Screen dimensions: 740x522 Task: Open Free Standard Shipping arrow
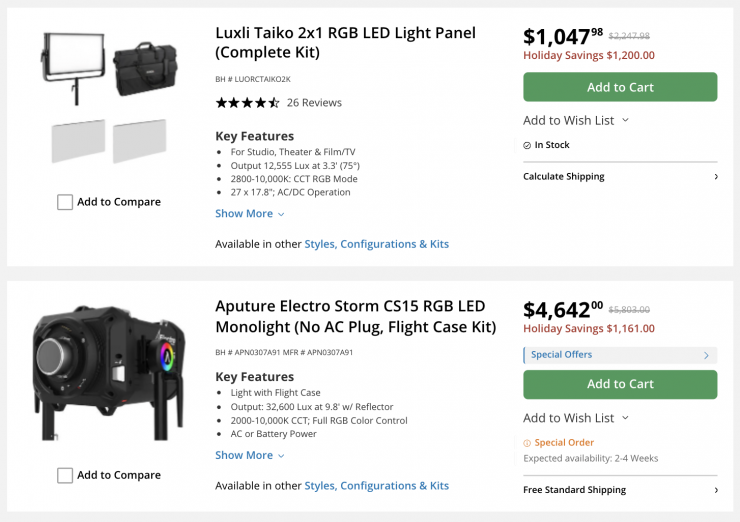[x=715, y=490]
